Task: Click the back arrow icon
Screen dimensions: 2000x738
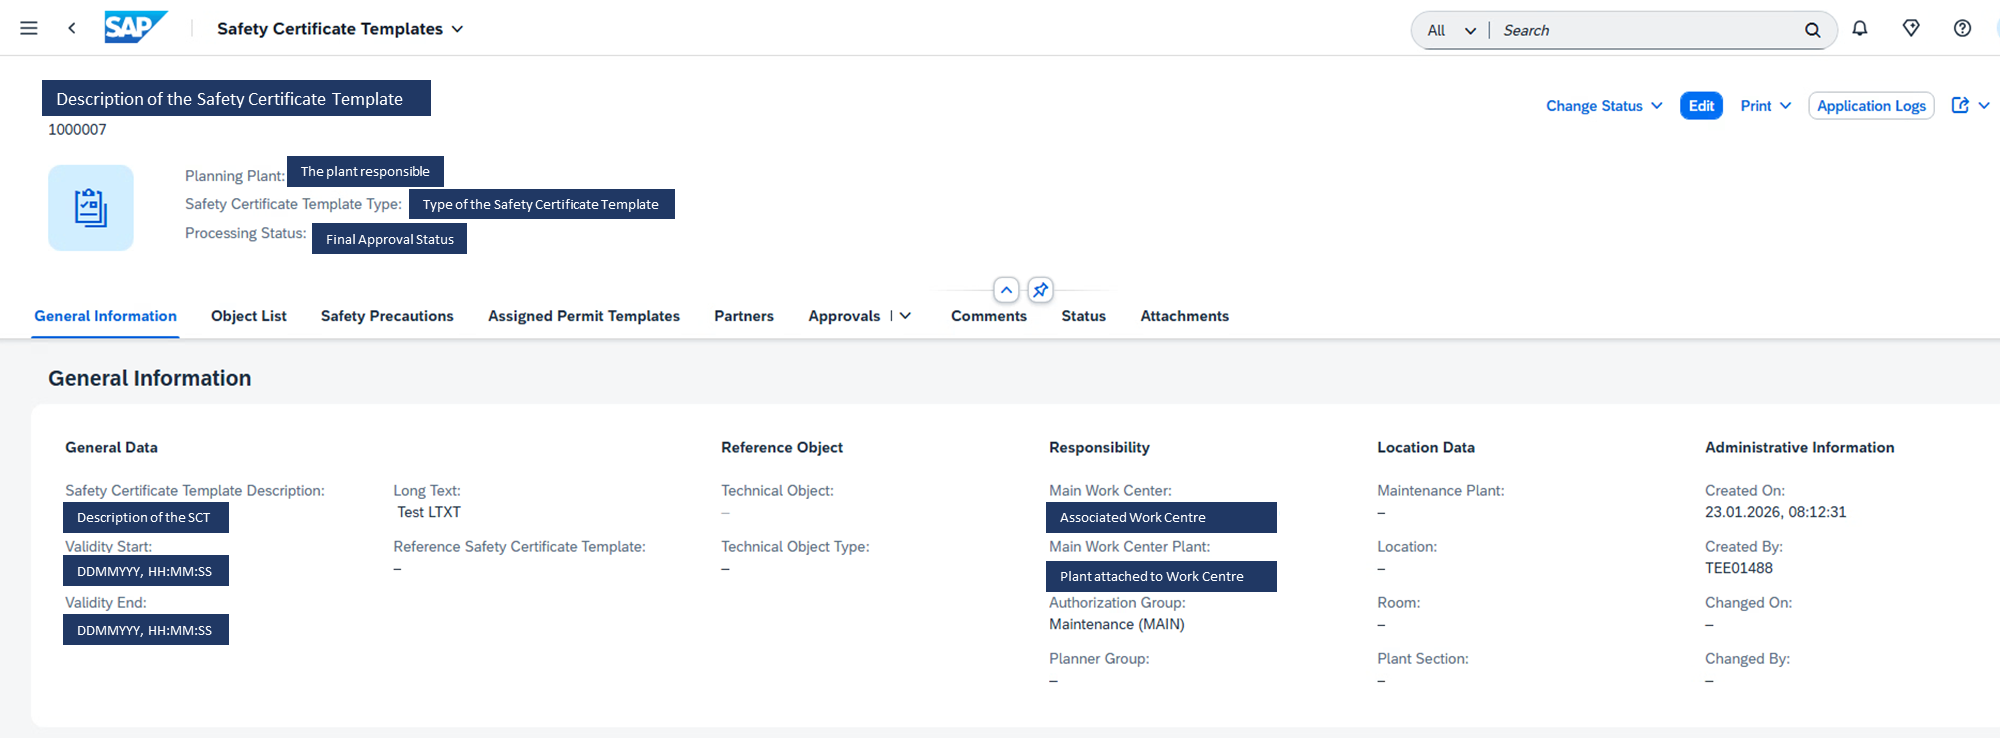Action: (72, 28)
